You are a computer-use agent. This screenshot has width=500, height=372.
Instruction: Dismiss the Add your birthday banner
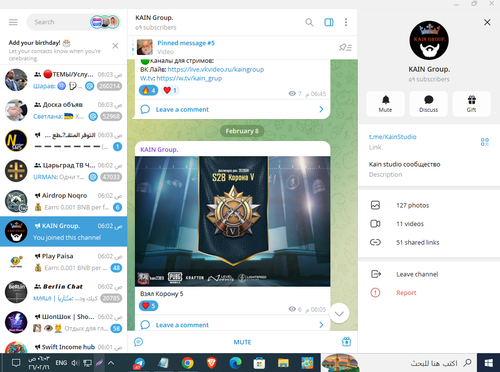[x=115, y=46]
